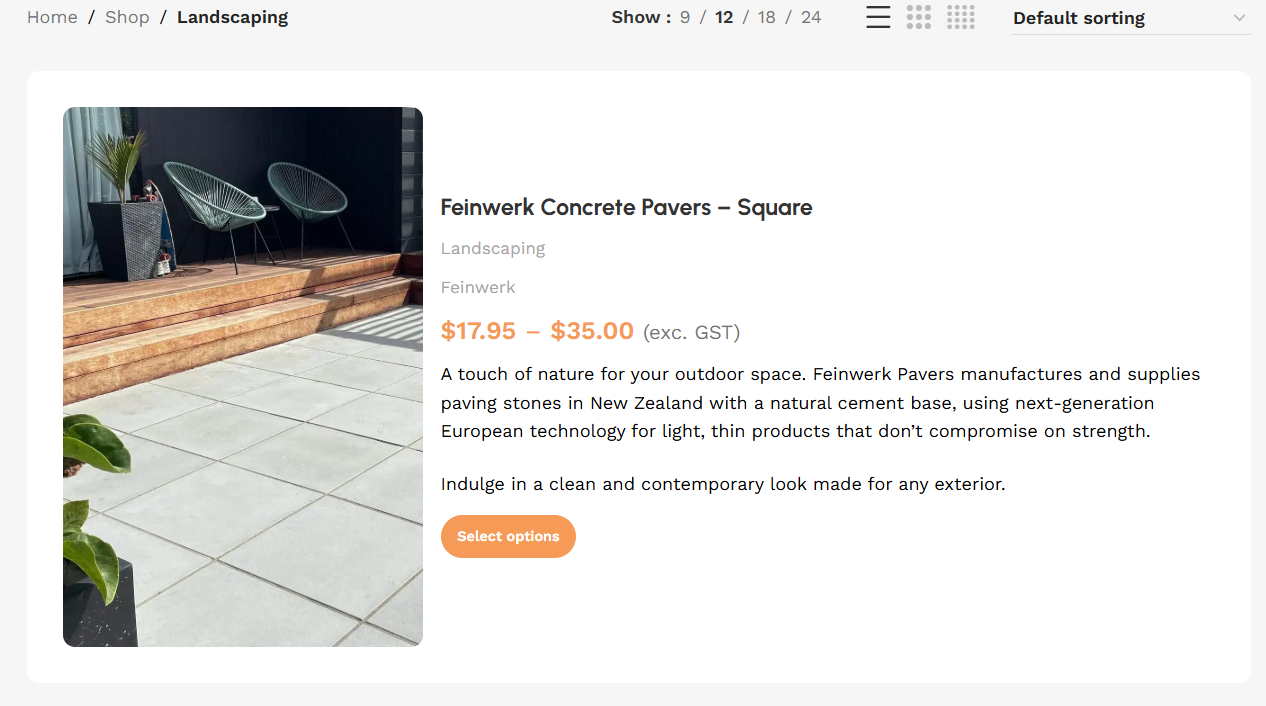Image resolution: width=1266 pixels, height=706 pixels.
Task: Select the three-column grid view icon
Action: 919,17
